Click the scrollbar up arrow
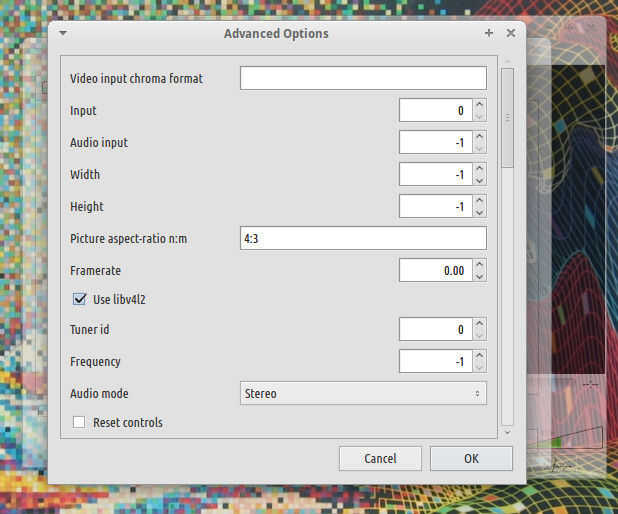 pos(508,61)
